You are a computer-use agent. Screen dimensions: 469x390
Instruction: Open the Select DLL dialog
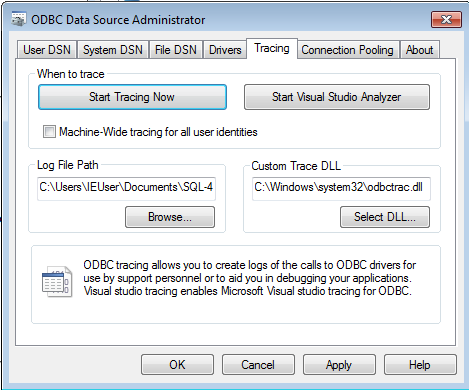tap(385, 217)
